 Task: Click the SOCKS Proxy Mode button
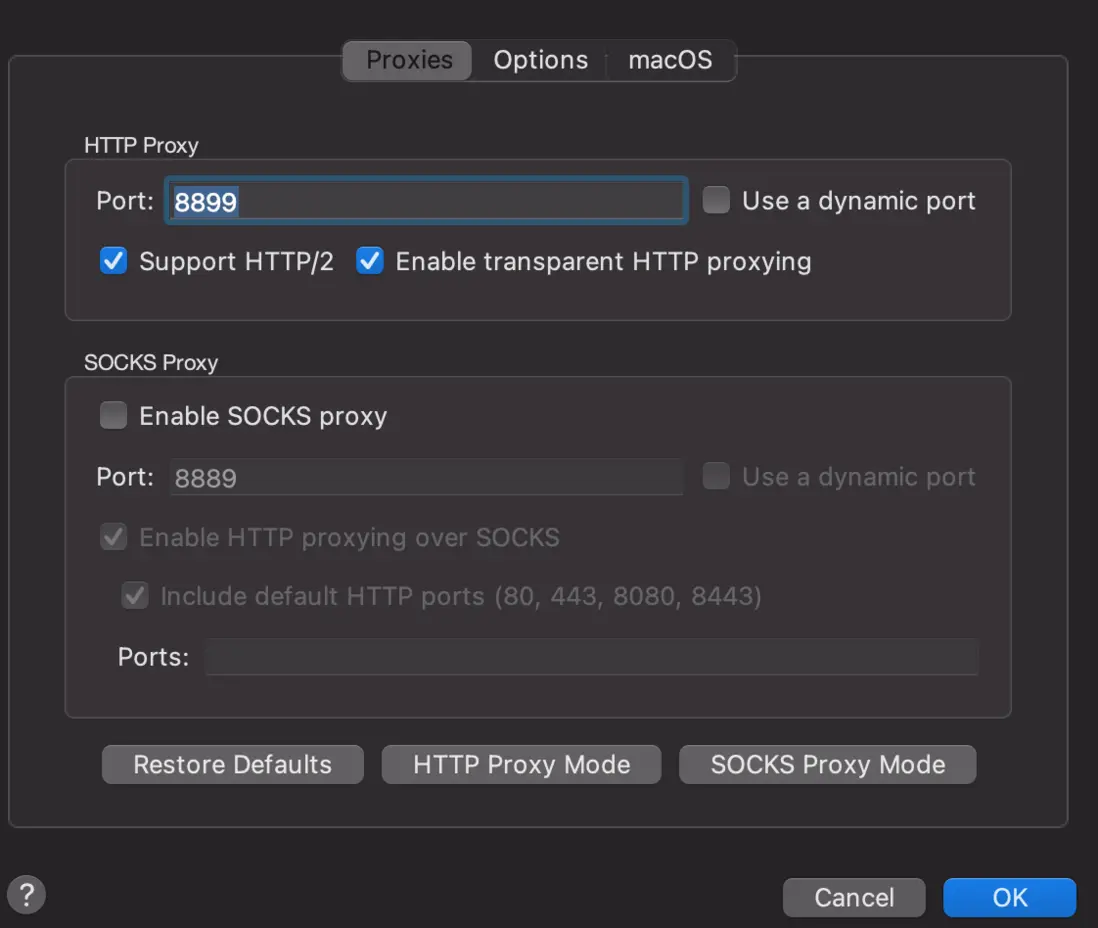click(827, 765)
